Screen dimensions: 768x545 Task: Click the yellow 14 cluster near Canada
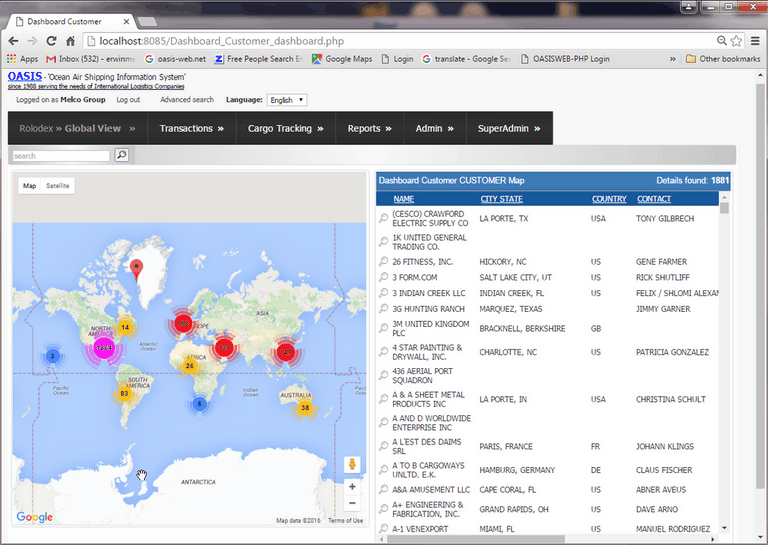[x=125, y=327]
